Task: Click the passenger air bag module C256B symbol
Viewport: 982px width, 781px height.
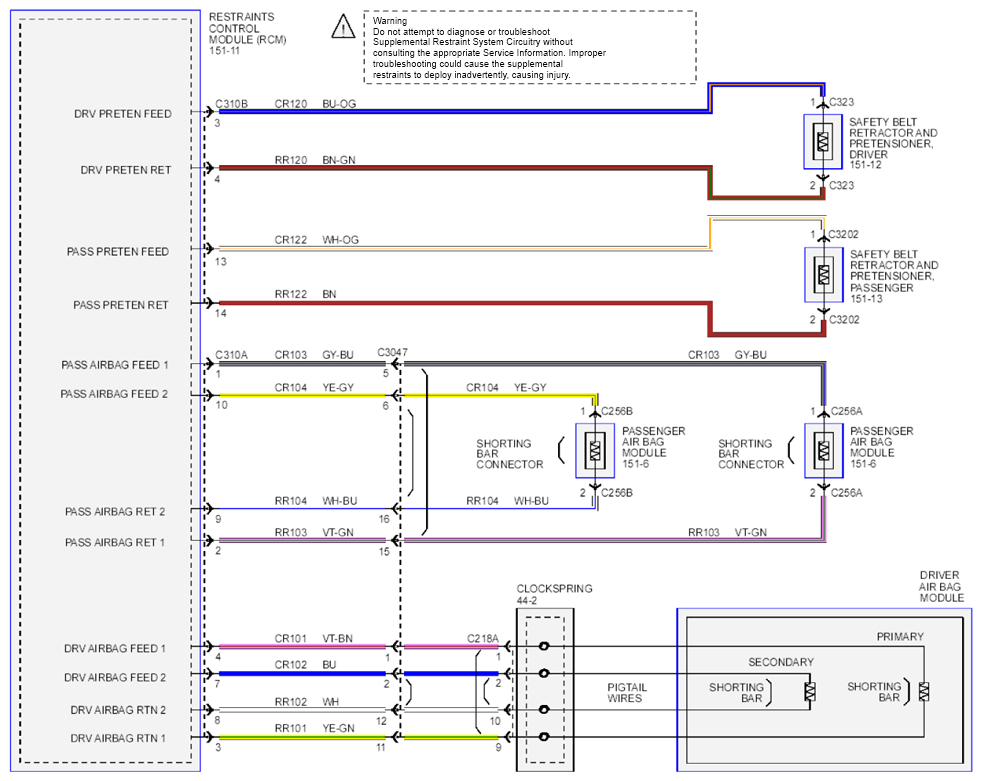Action: click(595, 450)
